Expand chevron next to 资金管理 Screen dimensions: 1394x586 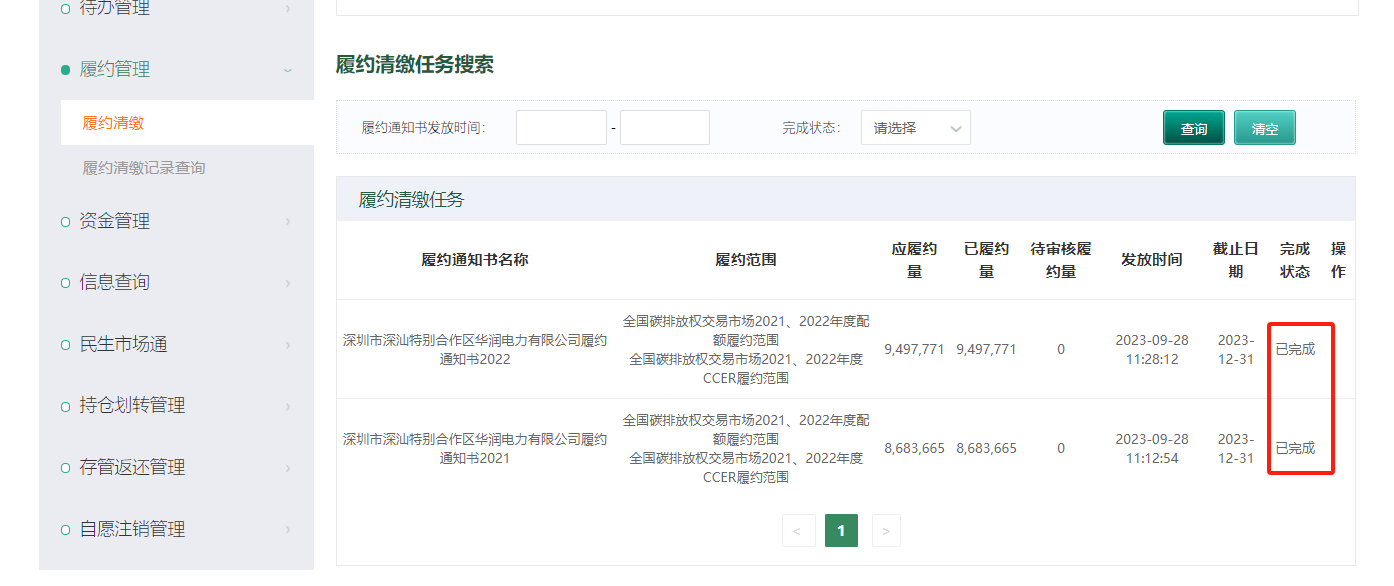[288, 221]
